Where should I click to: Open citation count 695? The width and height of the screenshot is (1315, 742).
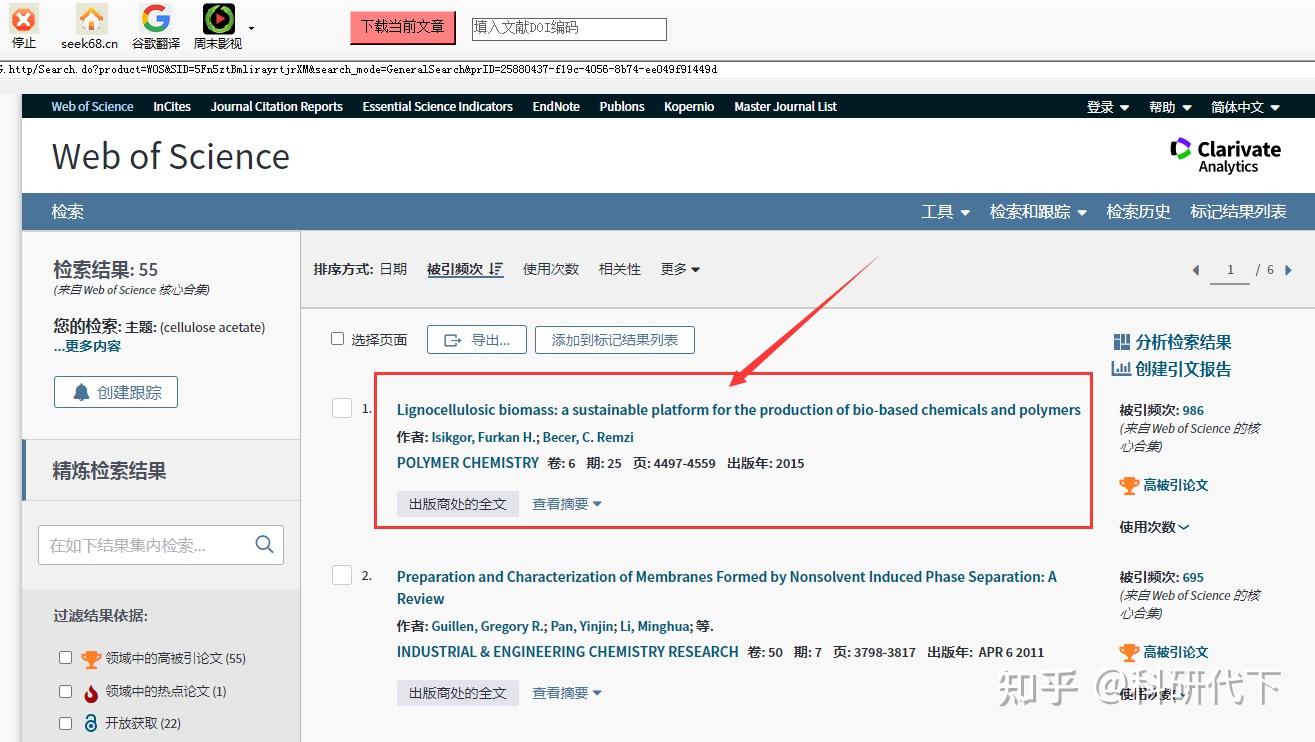point(1193,577)
